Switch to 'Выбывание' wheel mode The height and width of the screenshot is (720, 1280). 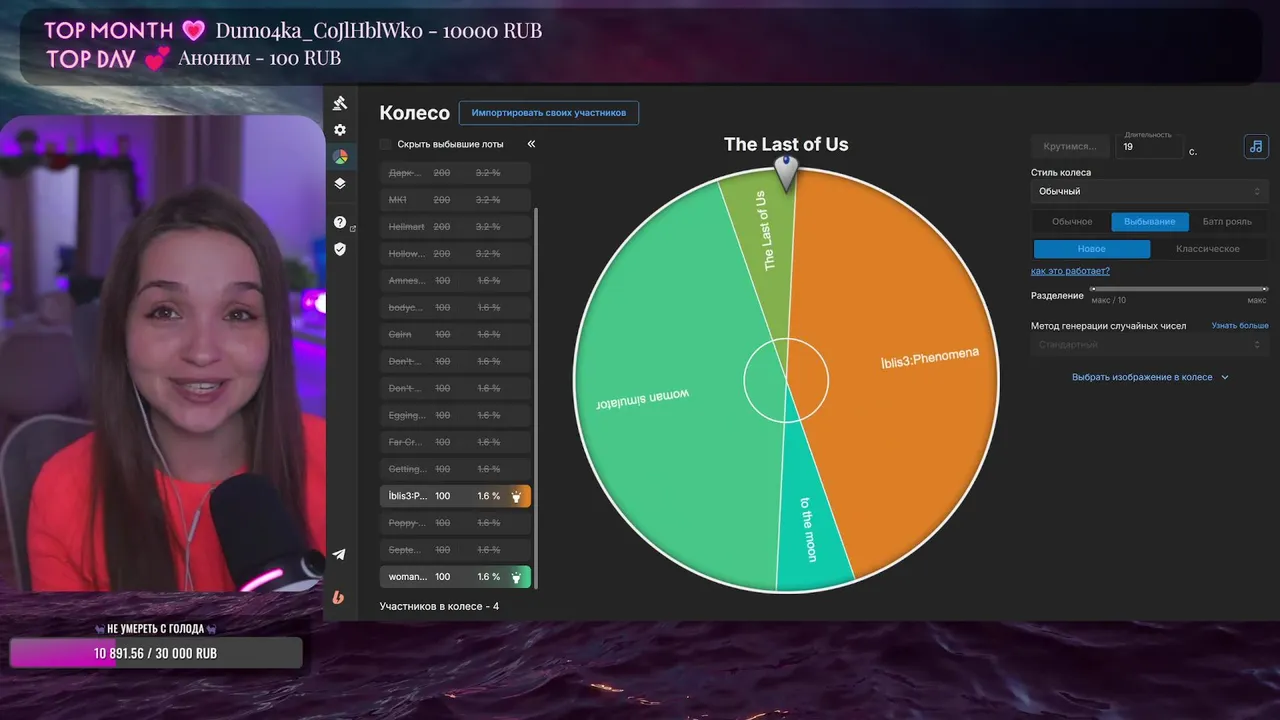point(1150,222)
